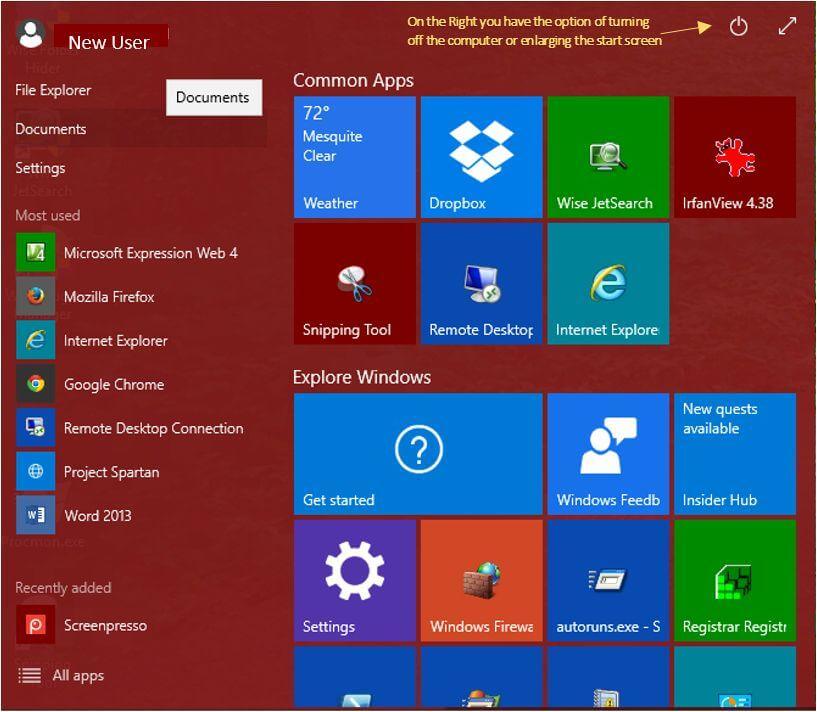Open the Windows Feedback tile
Image resolution: width=817 pixels, height=712 pixels.
[609, 454]
